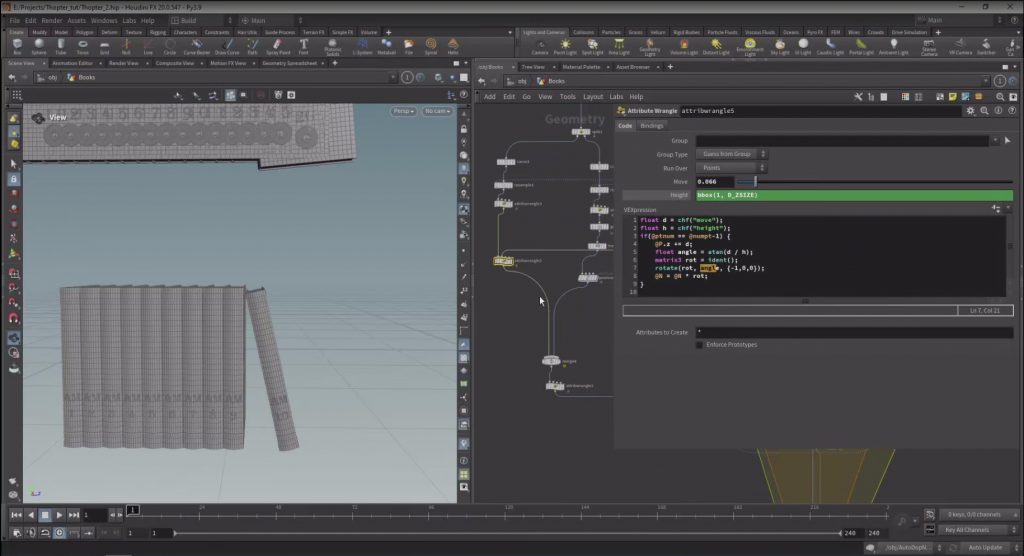This screenshot has width=1024, height=556.
Task: Open the Particles shelf tab
Action: (x=611, y=32)
